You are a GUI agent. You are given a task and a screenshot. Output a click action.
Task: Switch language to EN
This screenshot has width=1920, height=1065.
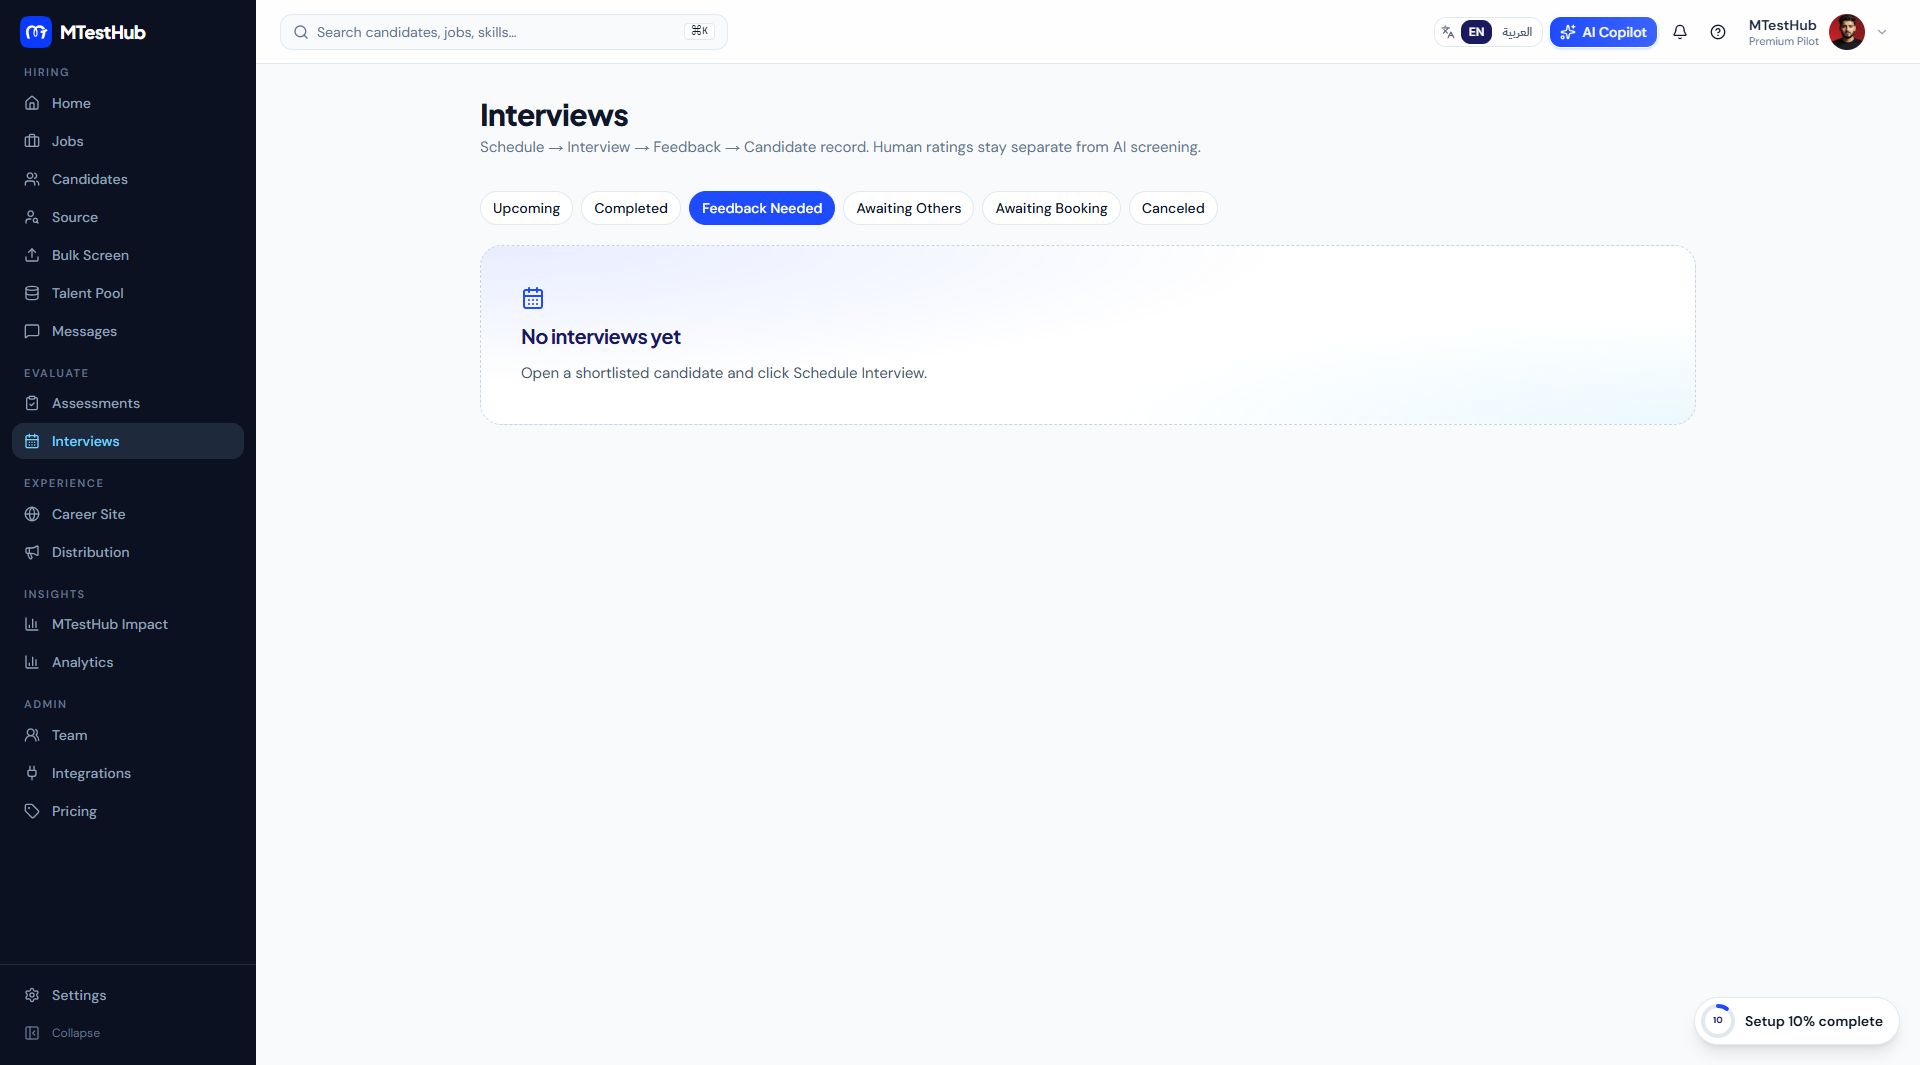[1476, 32]
